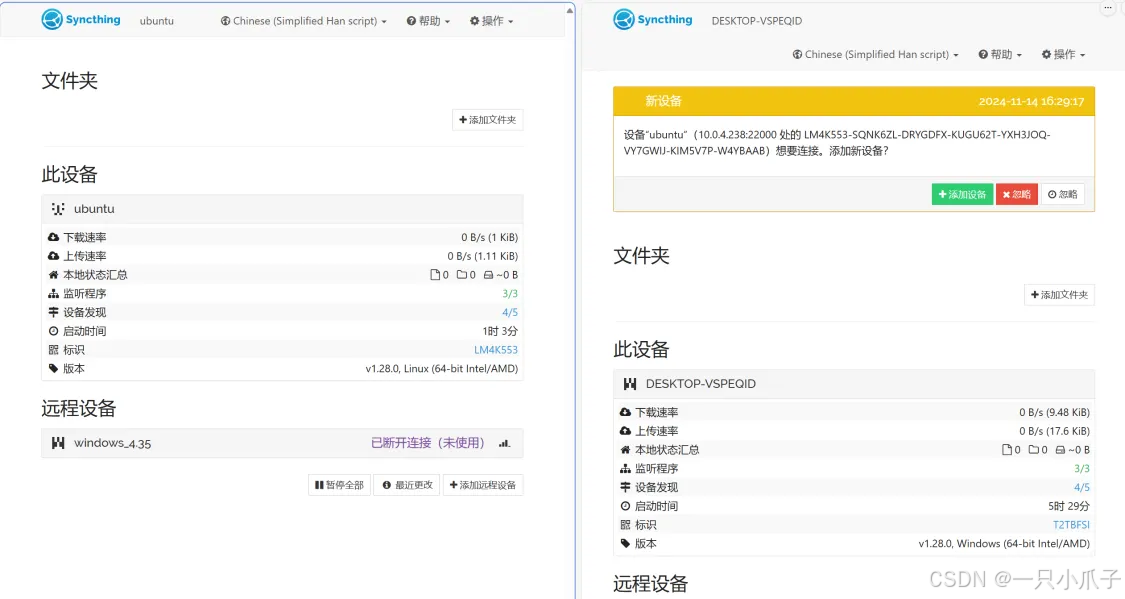
Task: Click v1.28.0, Linux version text
Action: (x=442, y=368)
